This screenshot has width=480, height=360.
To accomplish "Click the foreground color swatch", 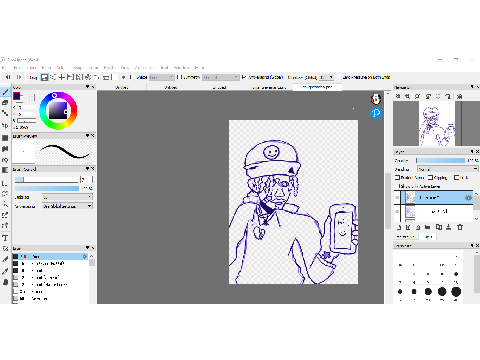I will click(17, 96).
